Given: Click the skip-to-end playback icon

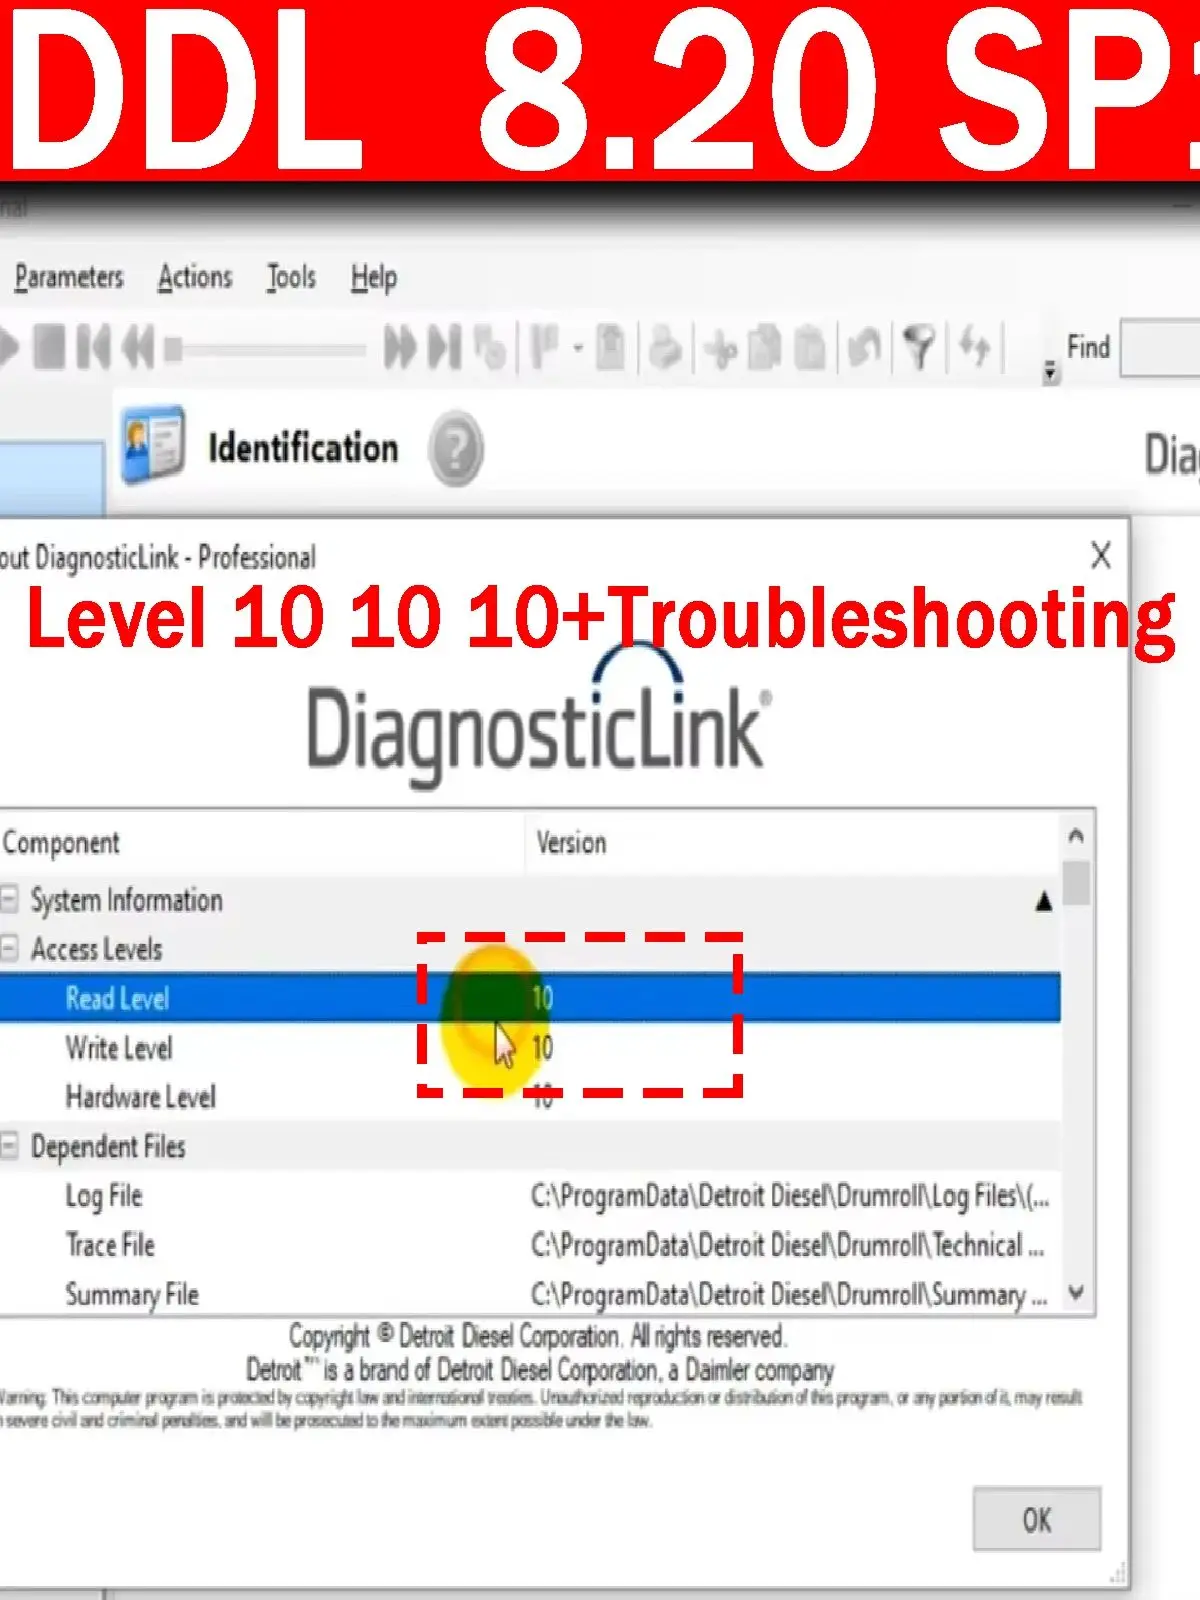Looking at the screenshot, I should click(x=445, y=348).
